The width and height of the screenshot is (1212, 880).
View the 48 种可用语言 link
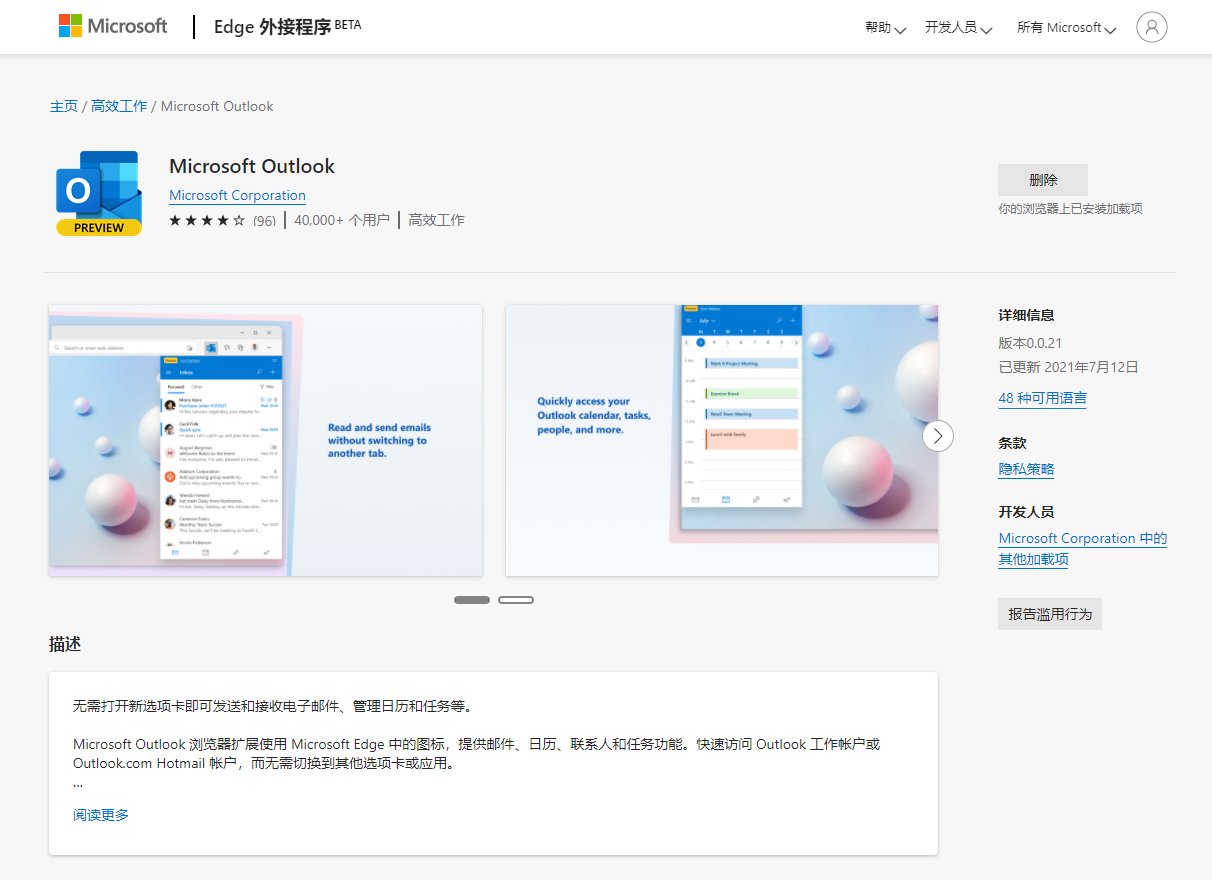pyautogui.click(x=1042, y=398)
